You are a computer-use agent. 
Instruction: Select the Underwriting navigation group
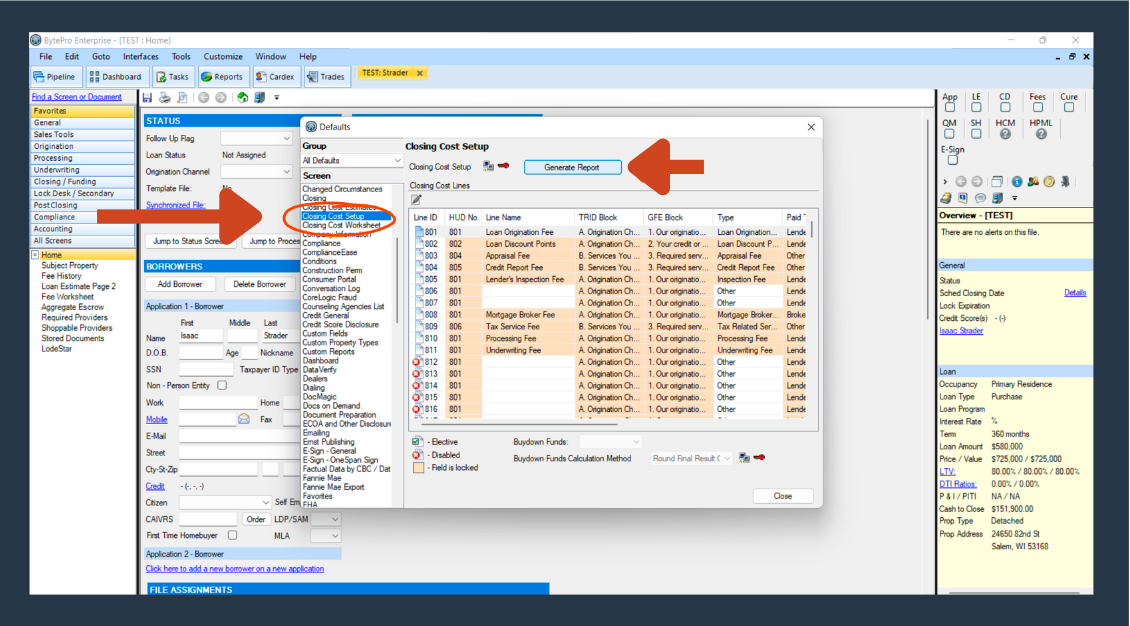pos(82,170)
